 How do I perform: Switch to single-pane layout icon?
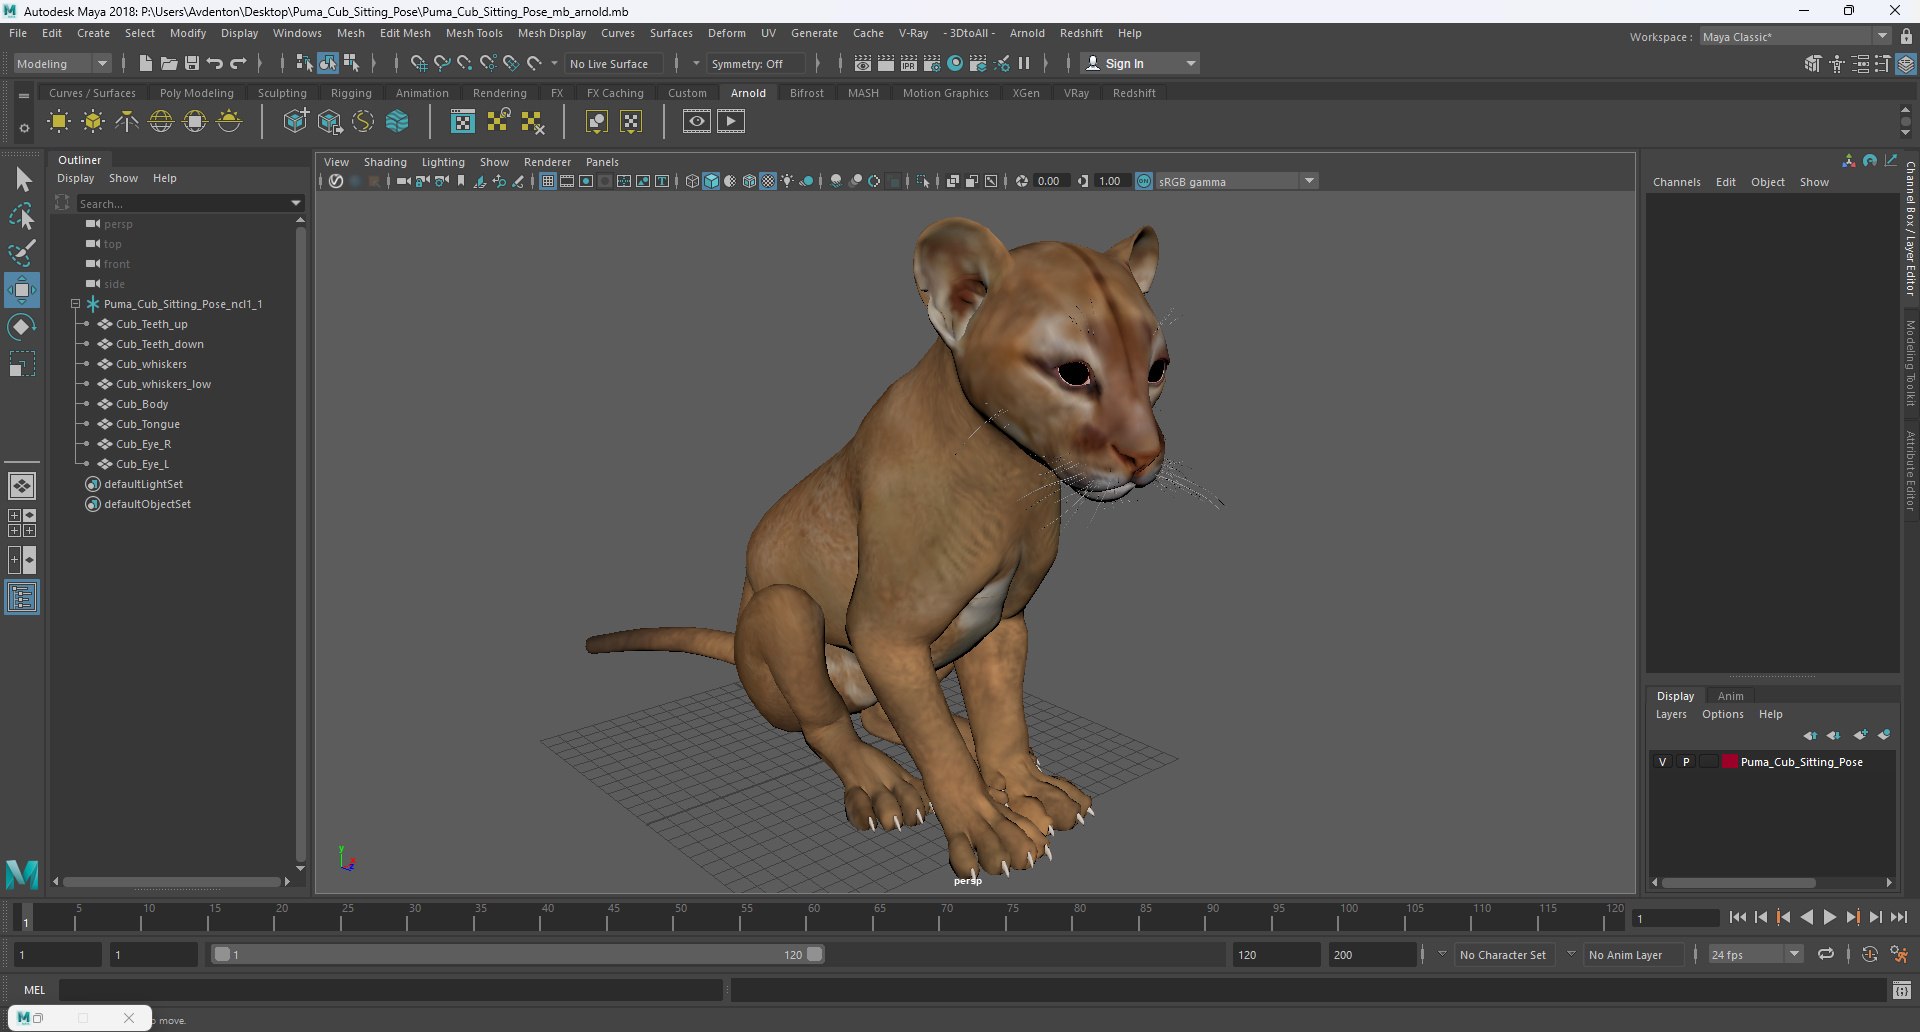pyautogui.click(x=22, y=486)
